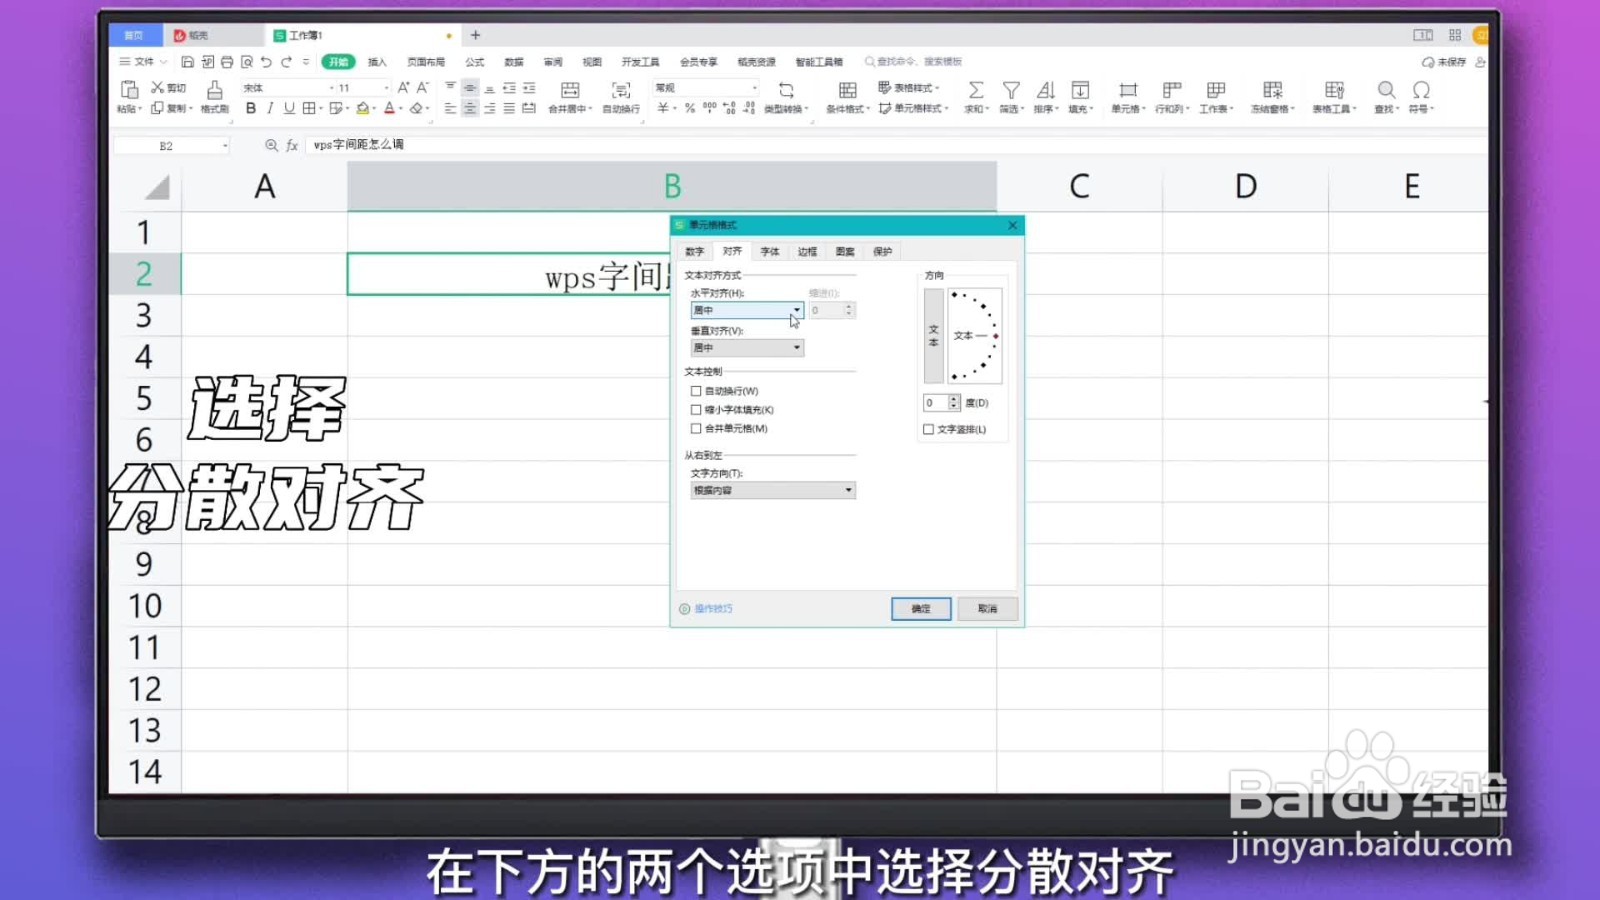
Task: Open the 水平对齐(H) alignment dropdown
Action: point(795,310)
